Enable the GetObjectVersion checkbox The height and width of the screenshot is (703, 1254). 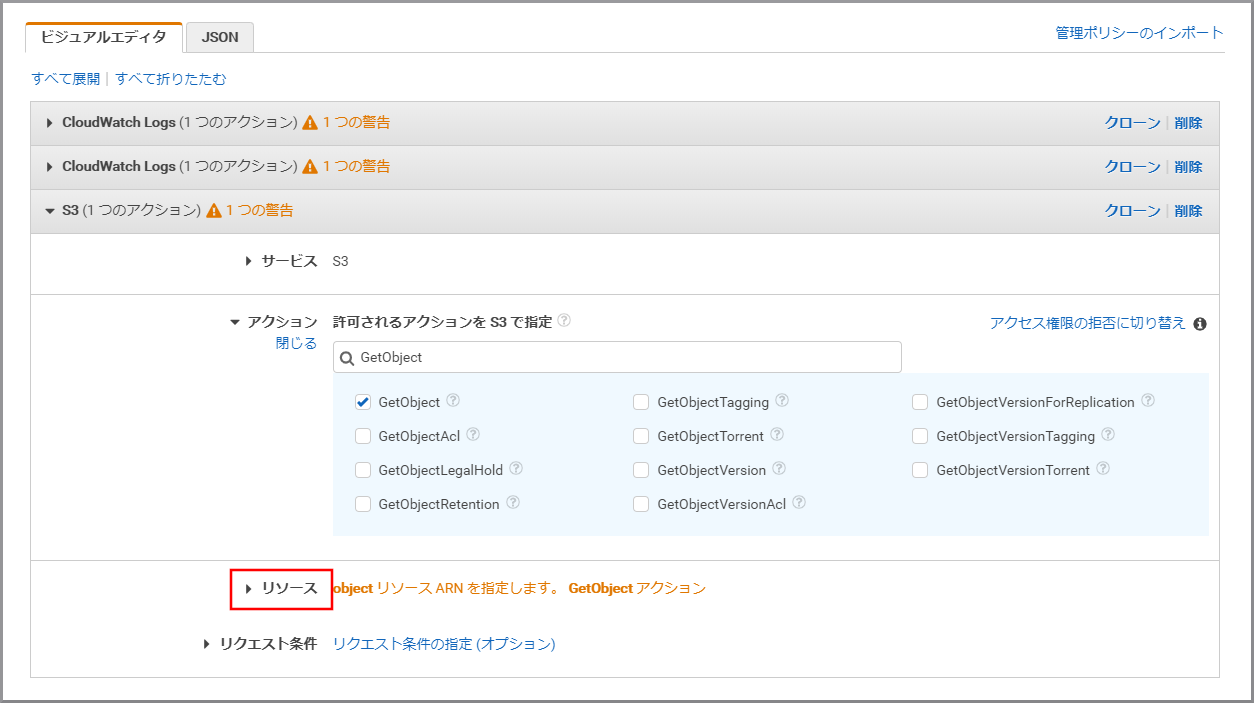[x=641, y=470]
